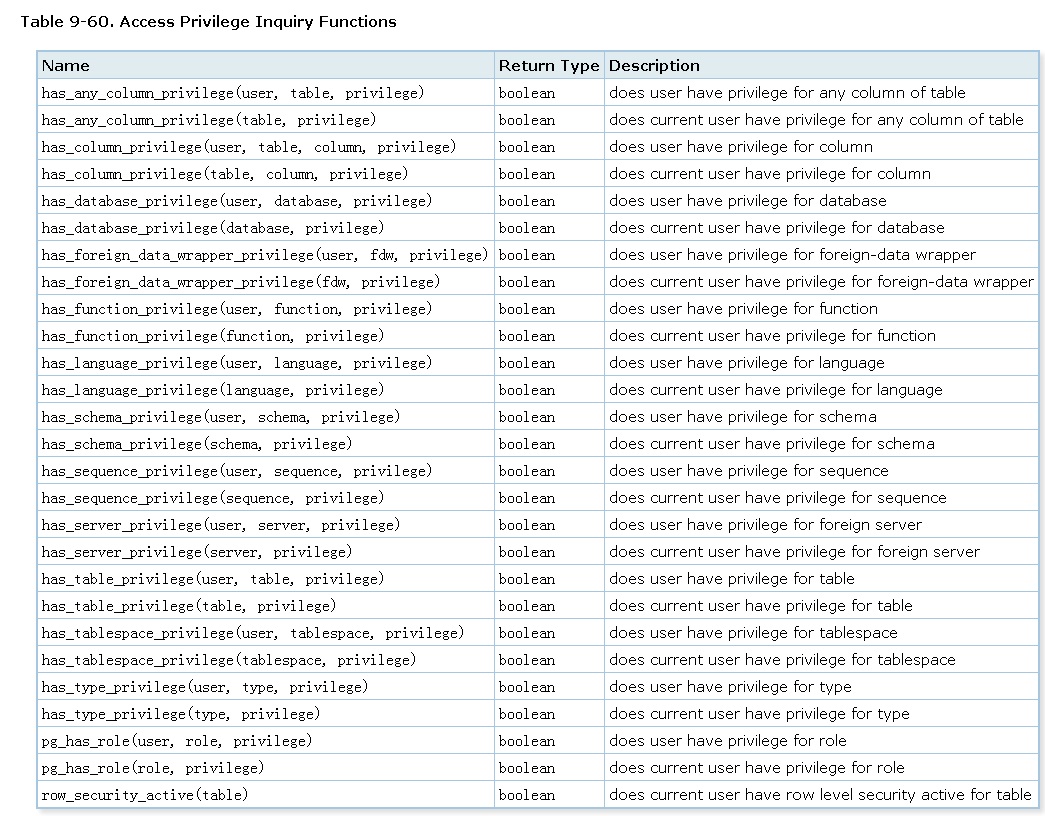
Task: Click has_function_privilege(function, privilege) entry
Action: 213,336
